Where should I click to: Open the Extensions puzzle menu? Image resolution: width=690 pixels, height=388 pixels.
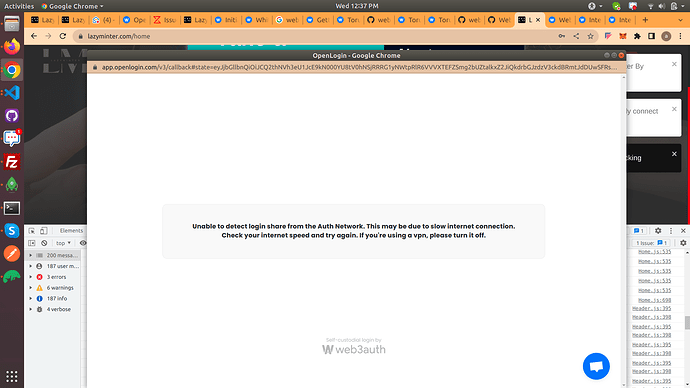(637, 36)
